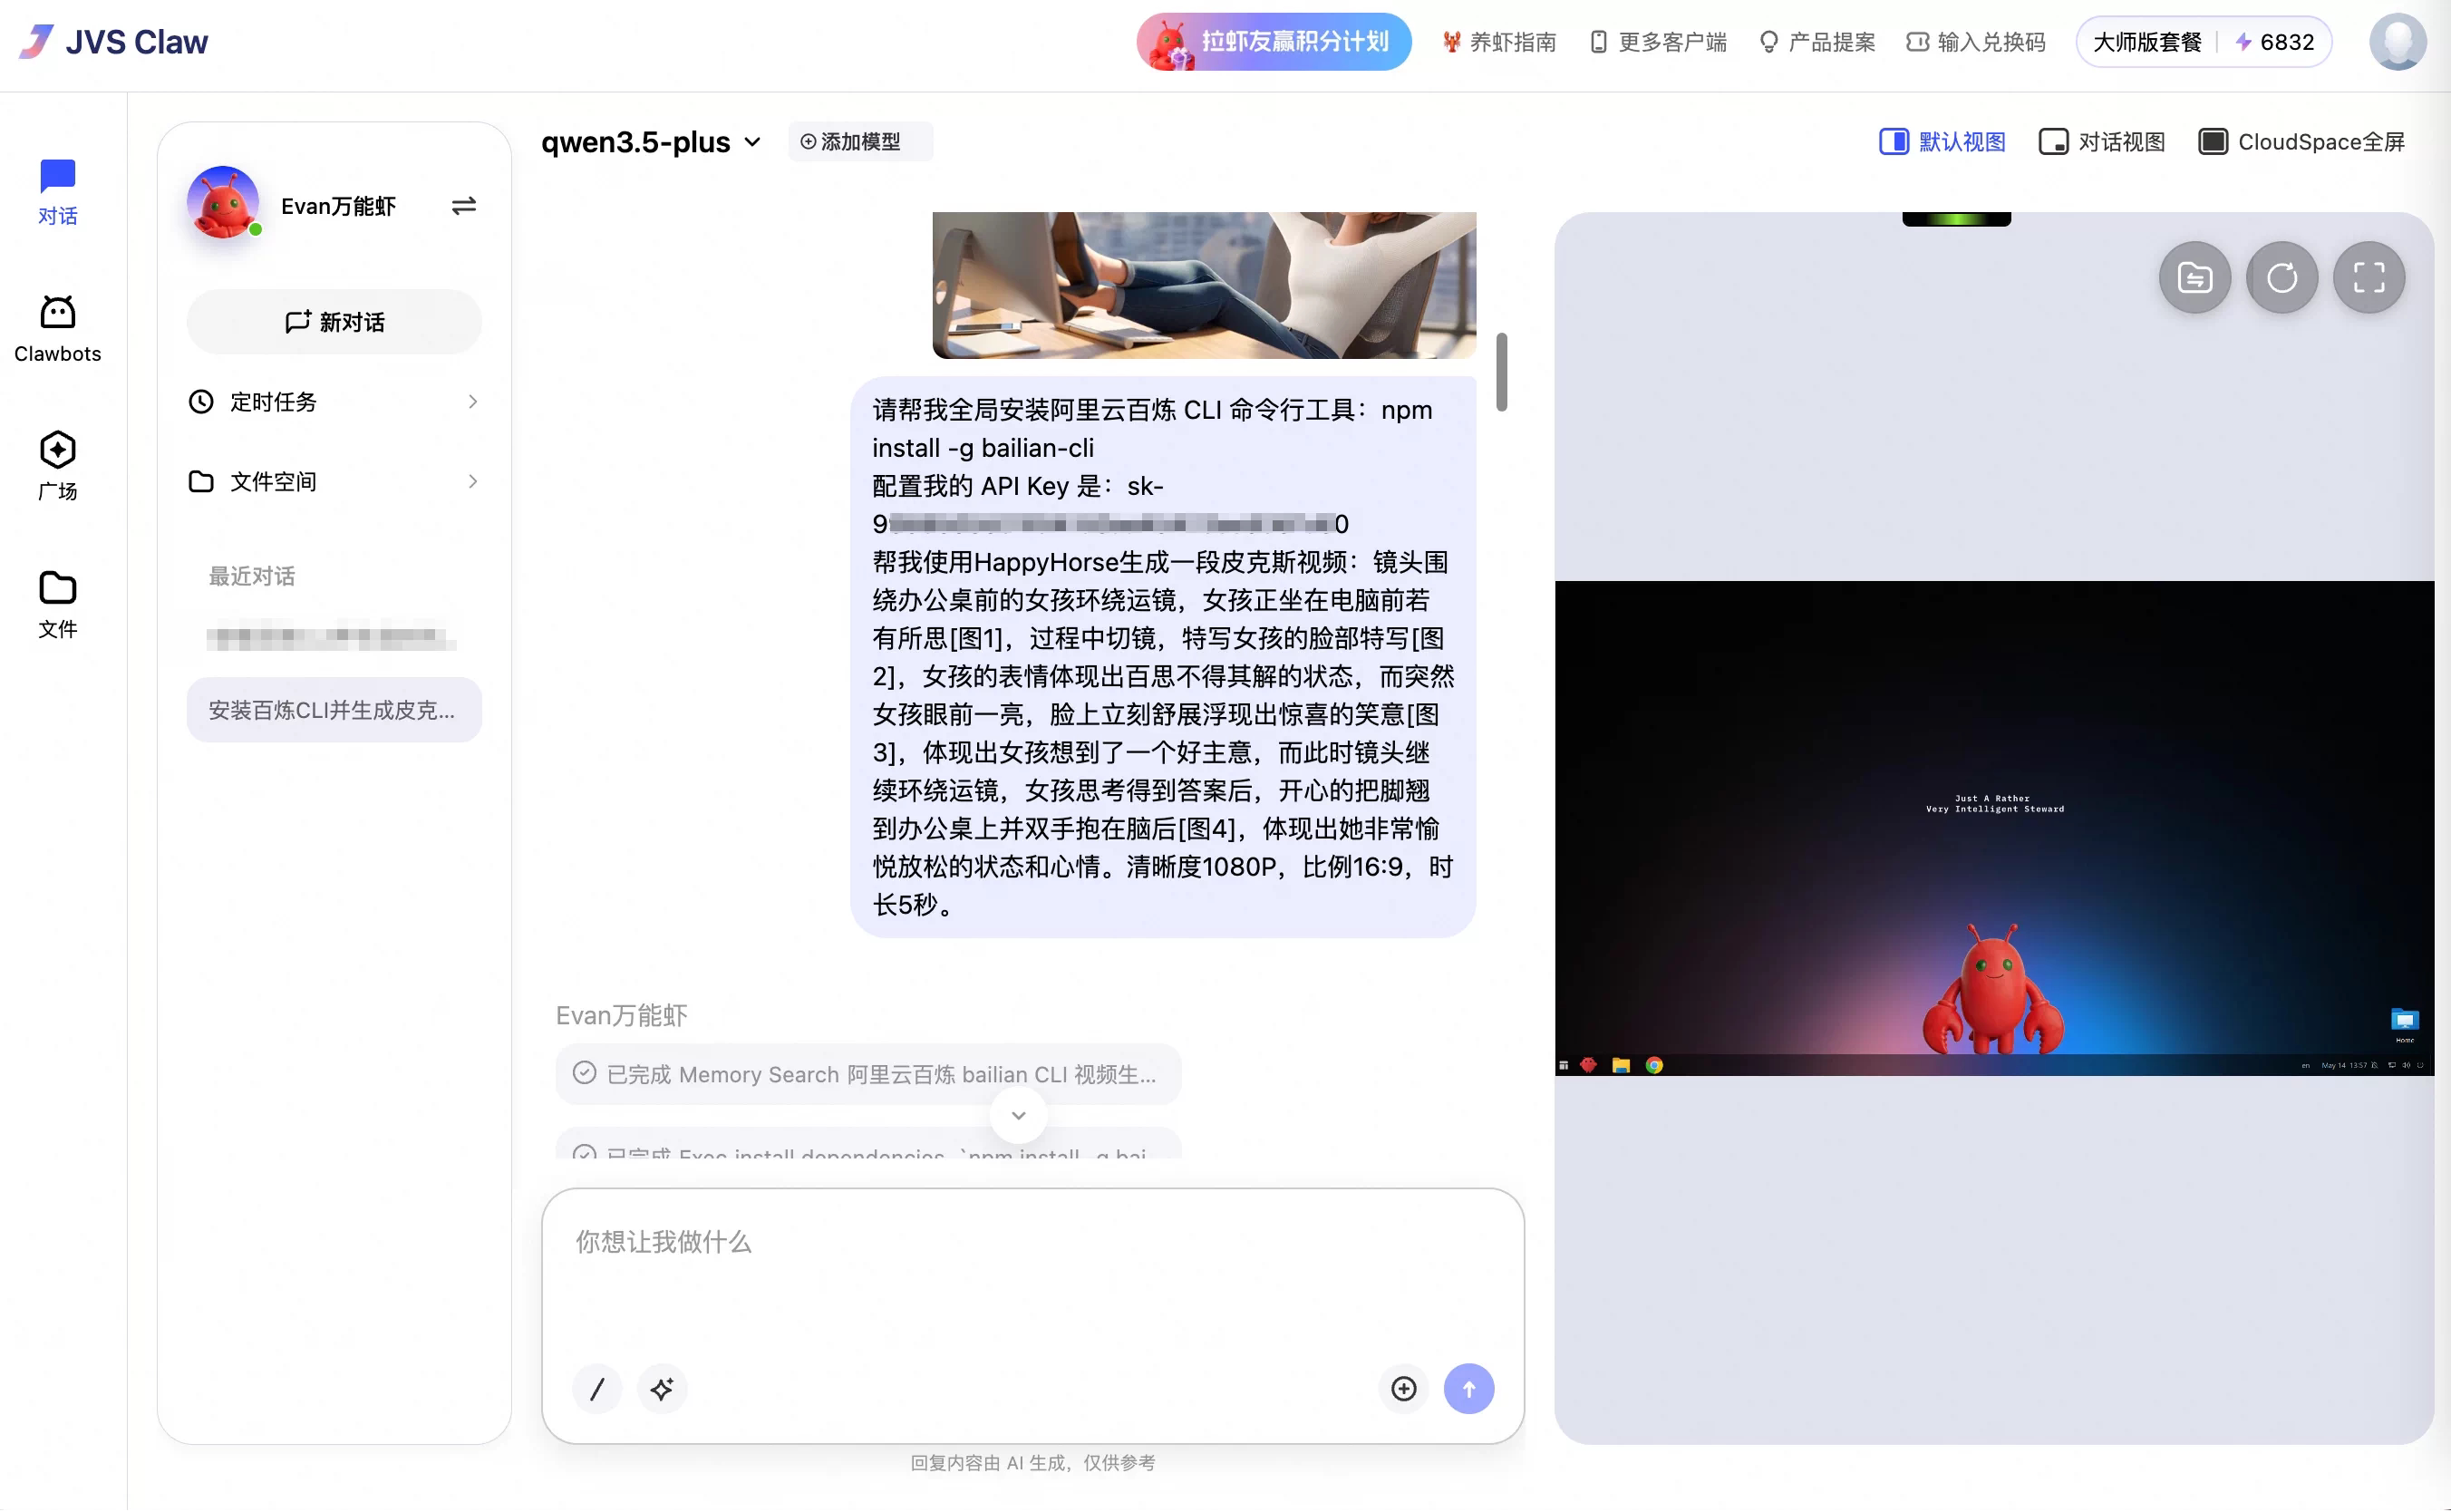Expand the 已完成 Memory Search step

tap(868, 1075)
